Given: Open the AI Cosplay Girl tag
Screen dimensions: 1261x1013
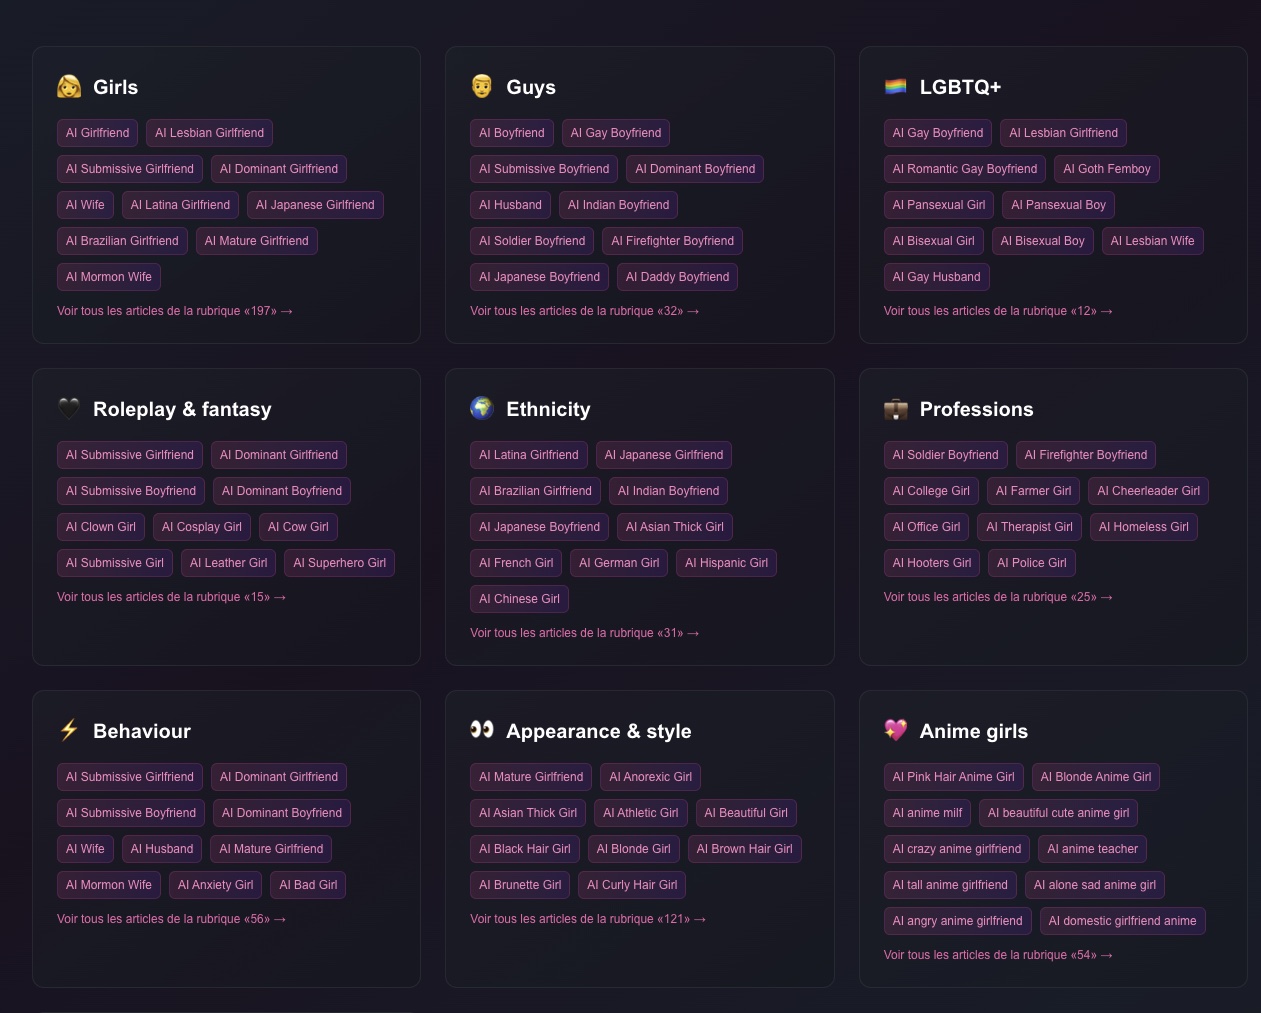Looking at the screenshot, I should pos(202,527).
